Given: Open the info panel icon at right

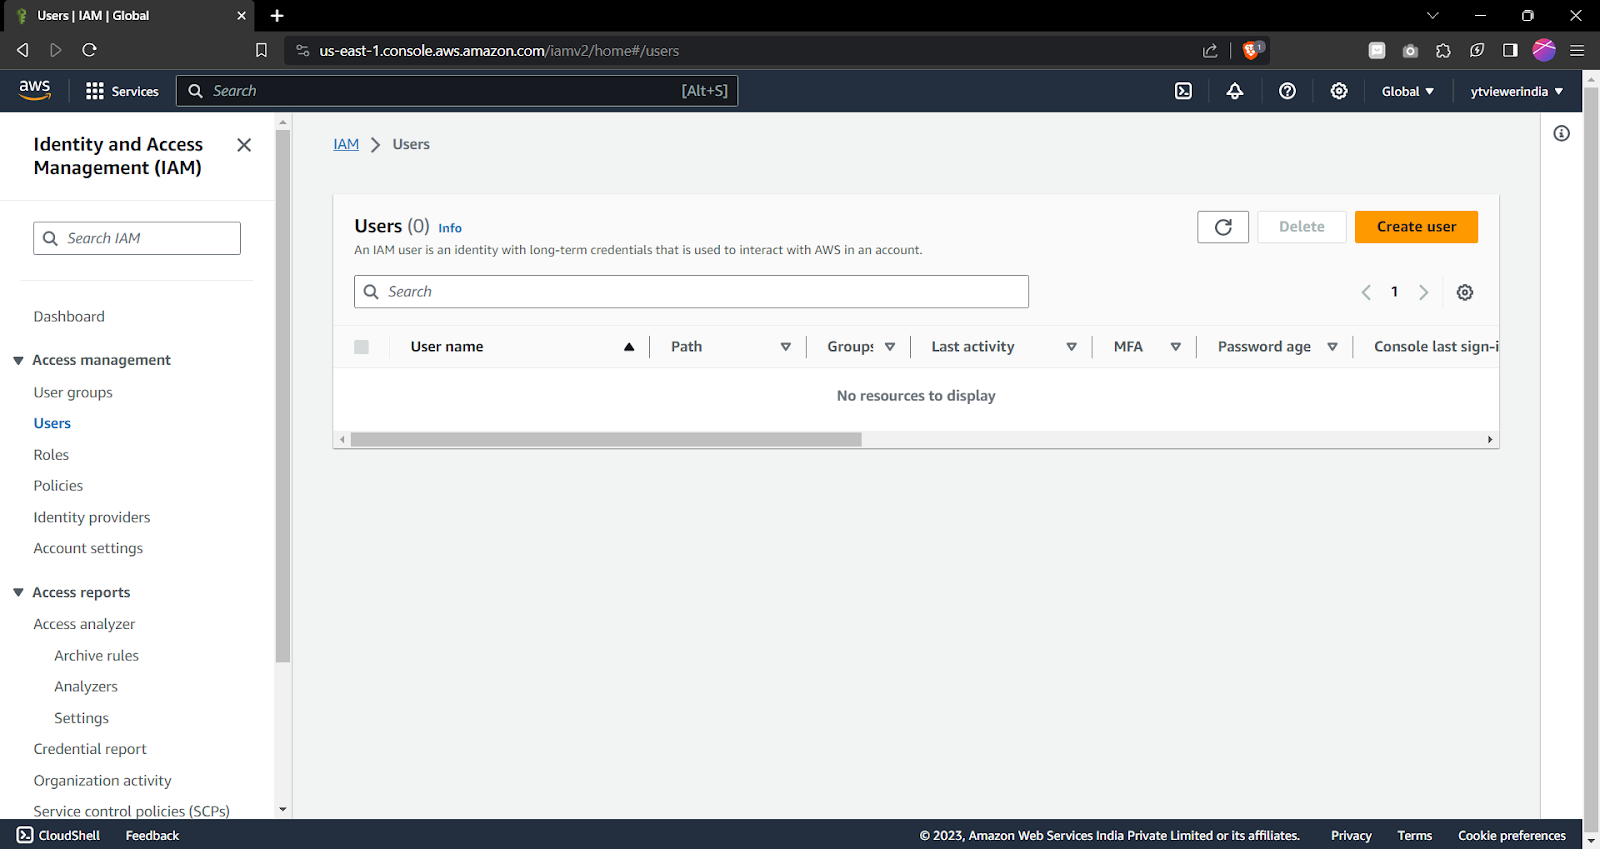Looking at the screenshot, I should [x=1562, y=133].
